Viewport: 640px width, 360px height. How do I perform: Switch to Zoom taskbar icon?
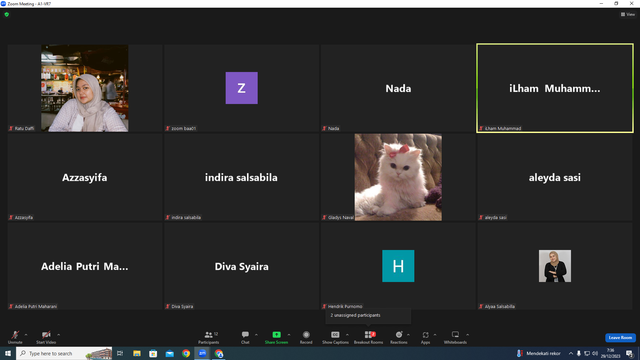202,353
